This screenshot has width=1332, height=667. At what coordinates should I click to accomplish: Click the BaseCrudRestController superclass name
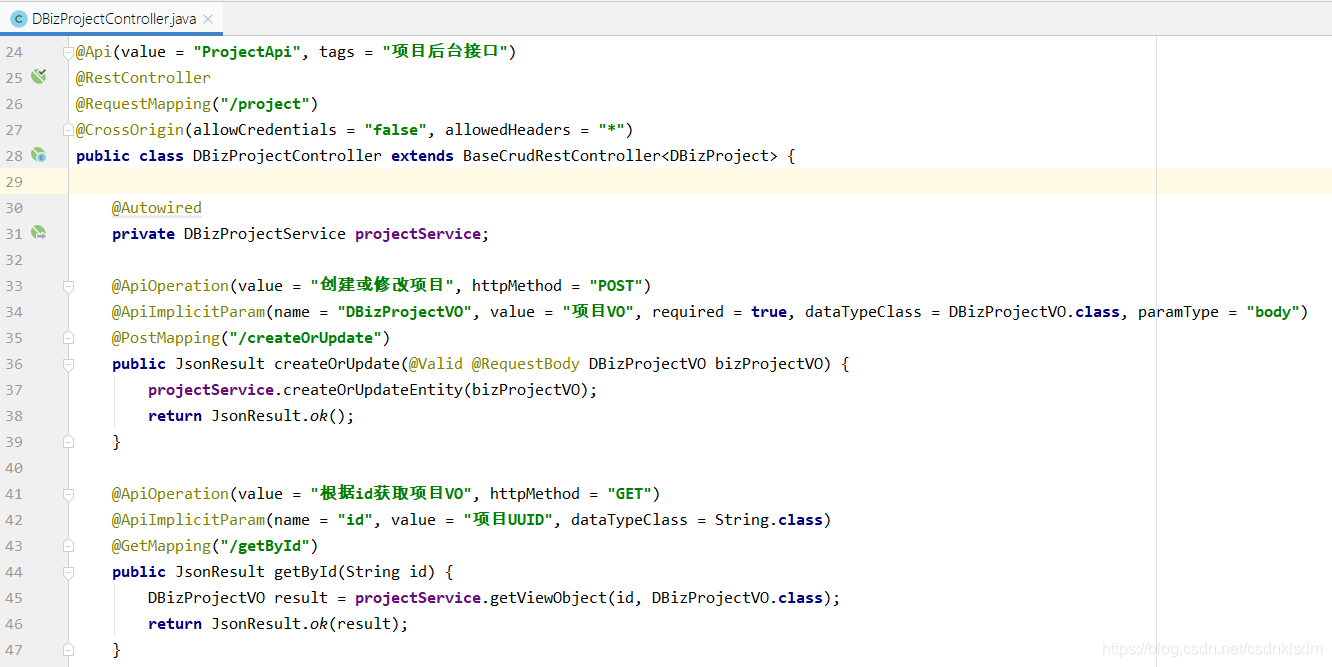pyautogui.click(x=562, y=155)
